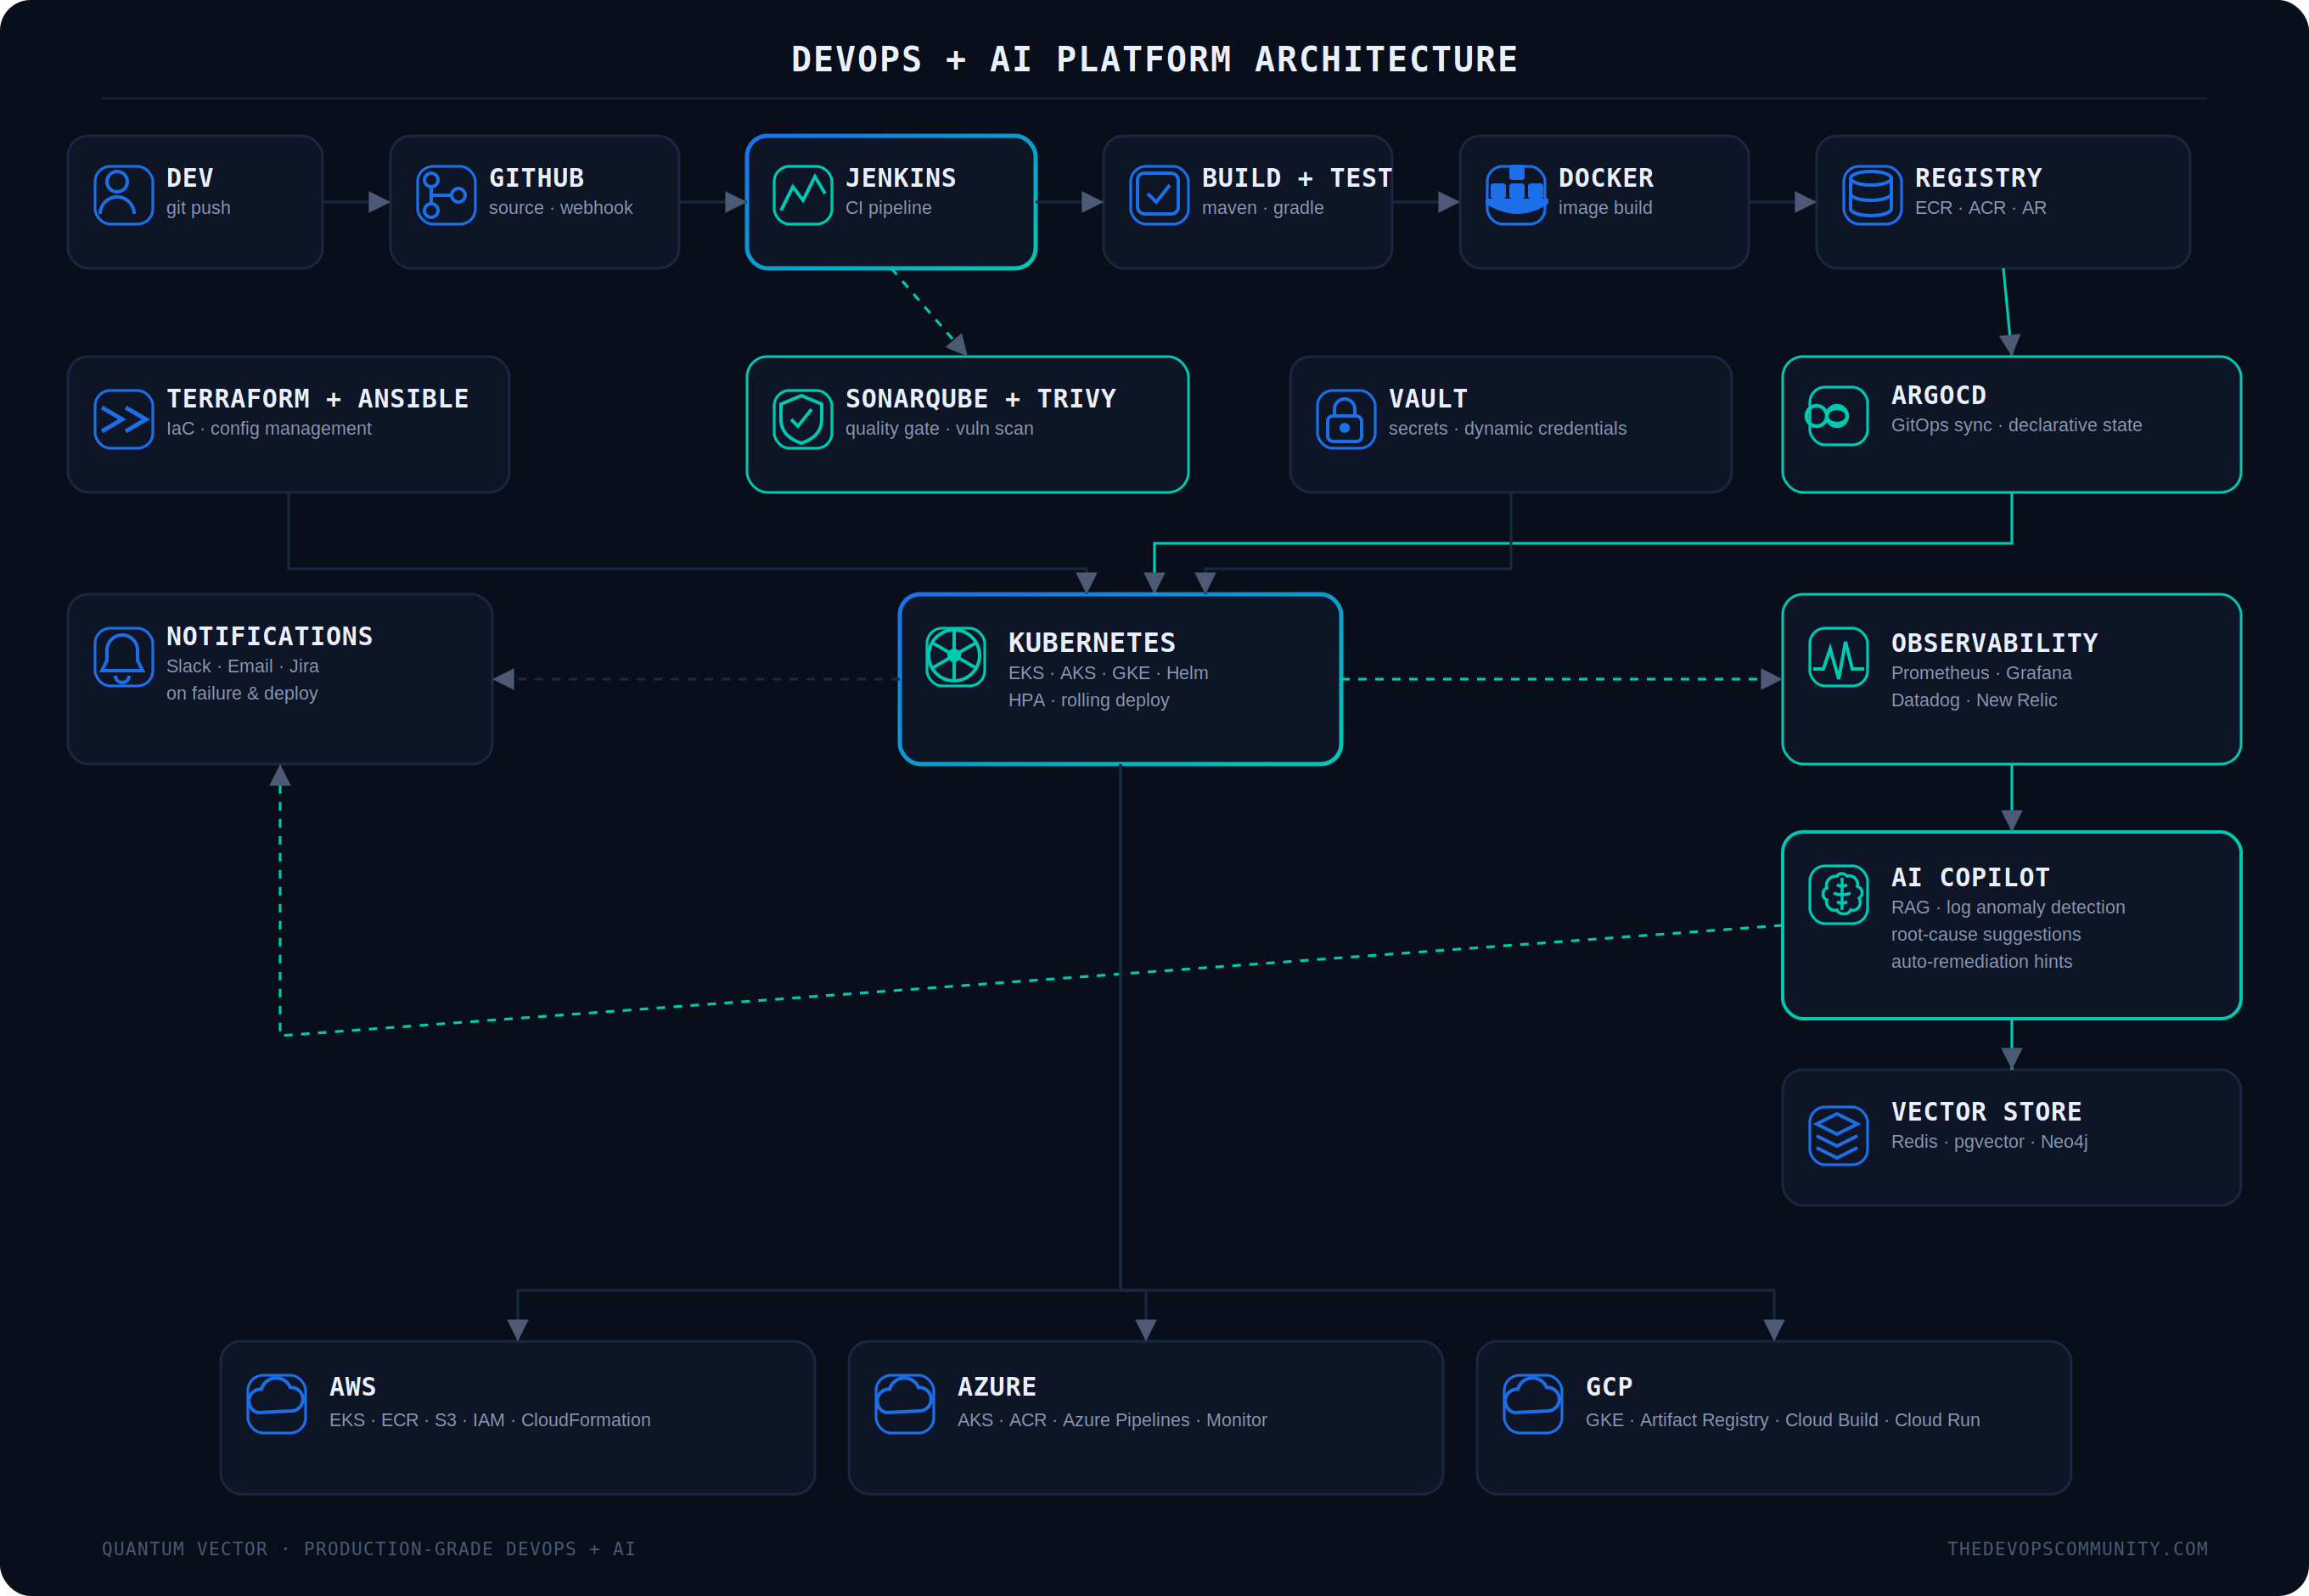The width and height of the screenshot is (2309, 1596).
Task: Click the ArgoCD infinity loop icon
Action: [x=1836, y=416]
